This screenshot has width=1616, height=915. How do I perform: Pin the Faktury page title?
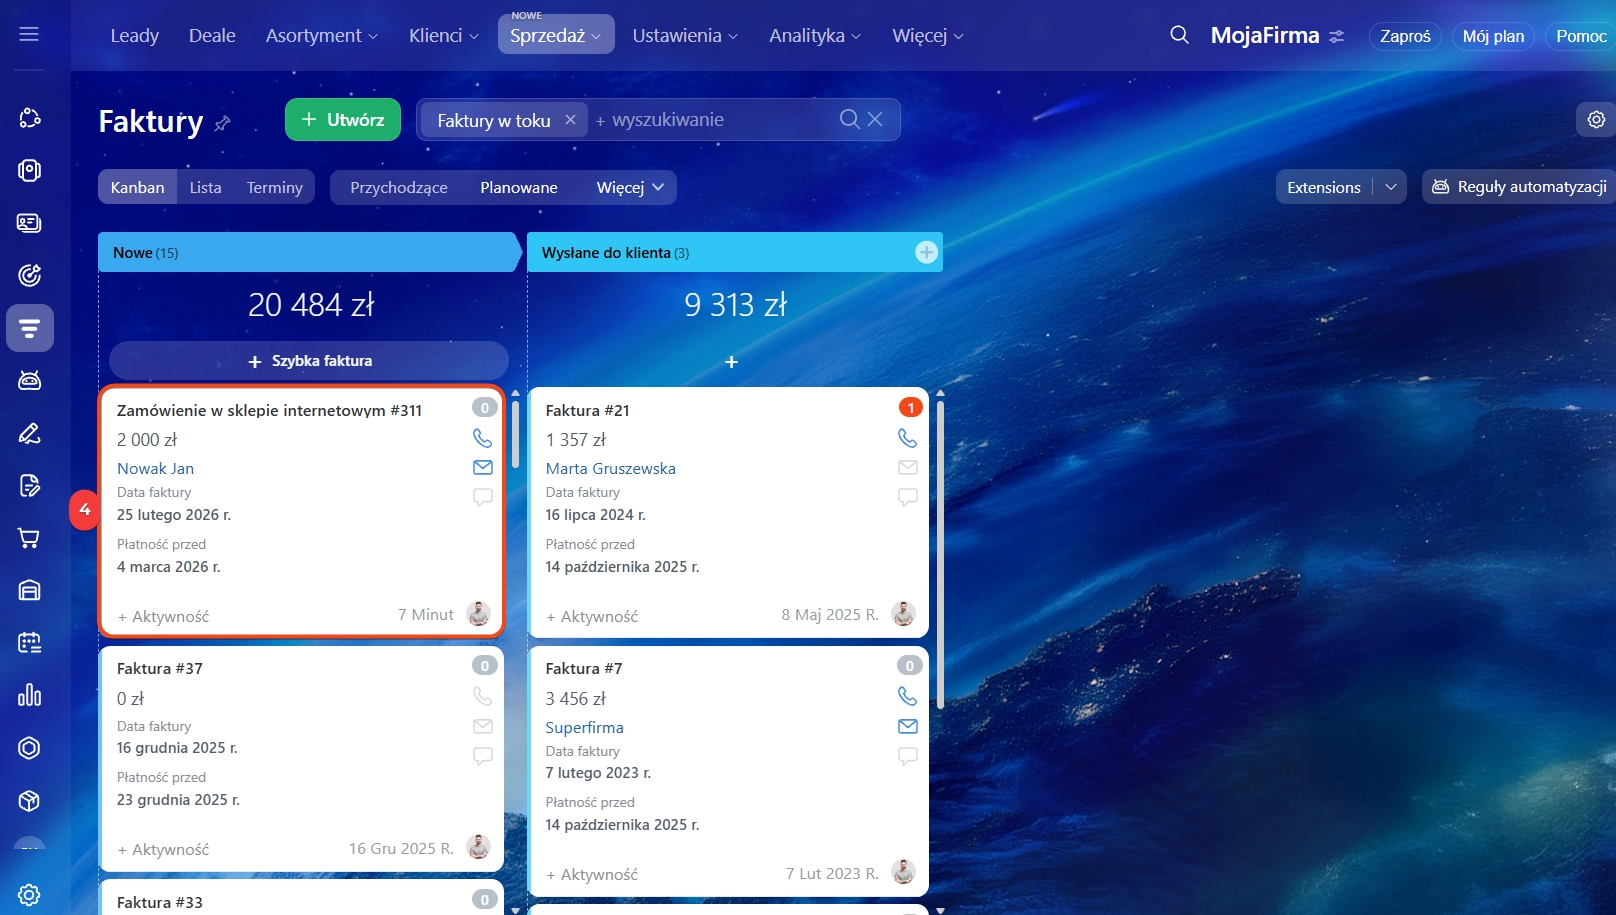click(223, 123)
